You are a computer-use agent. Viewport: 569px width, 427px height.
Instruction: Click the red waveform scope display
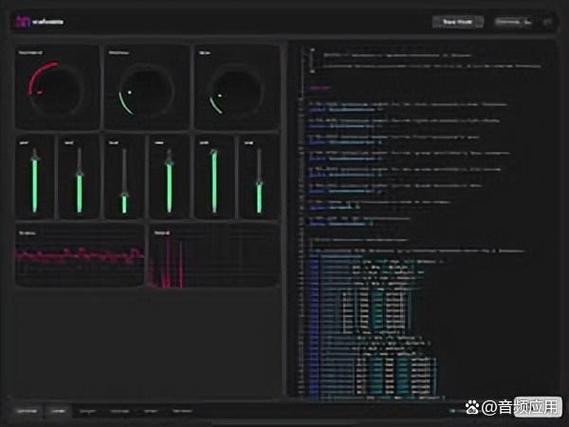(79, 255)
